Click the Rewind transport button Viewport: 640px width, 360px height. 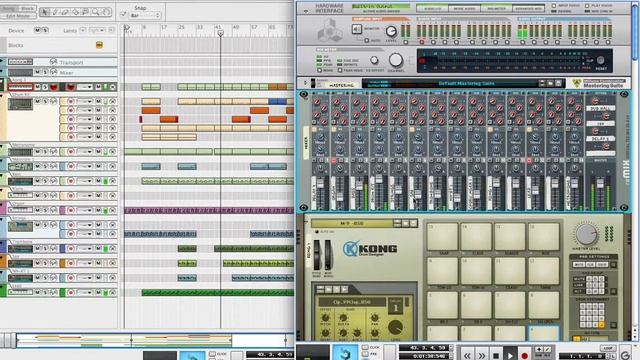click(468, 355)
